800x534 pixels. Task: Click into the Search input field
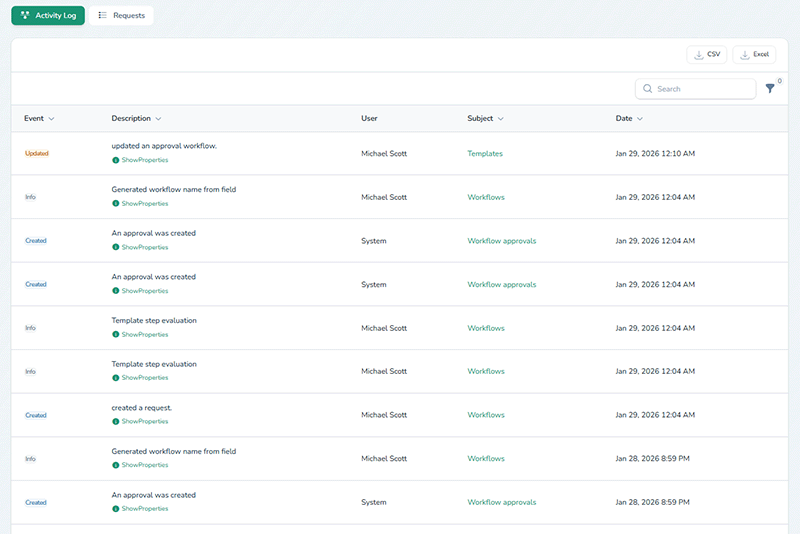tap(702, 89)
